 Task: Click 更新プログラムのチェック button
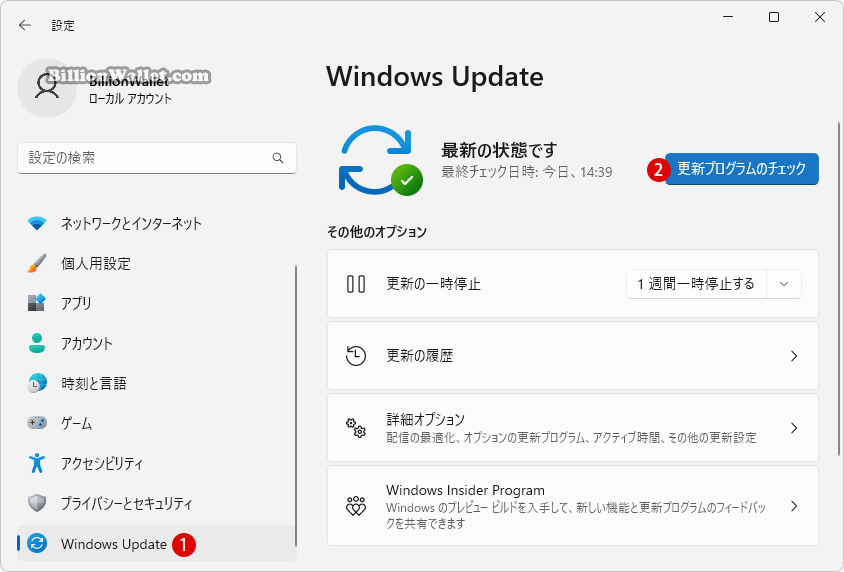pyautogui.click(x=742, y=169)
